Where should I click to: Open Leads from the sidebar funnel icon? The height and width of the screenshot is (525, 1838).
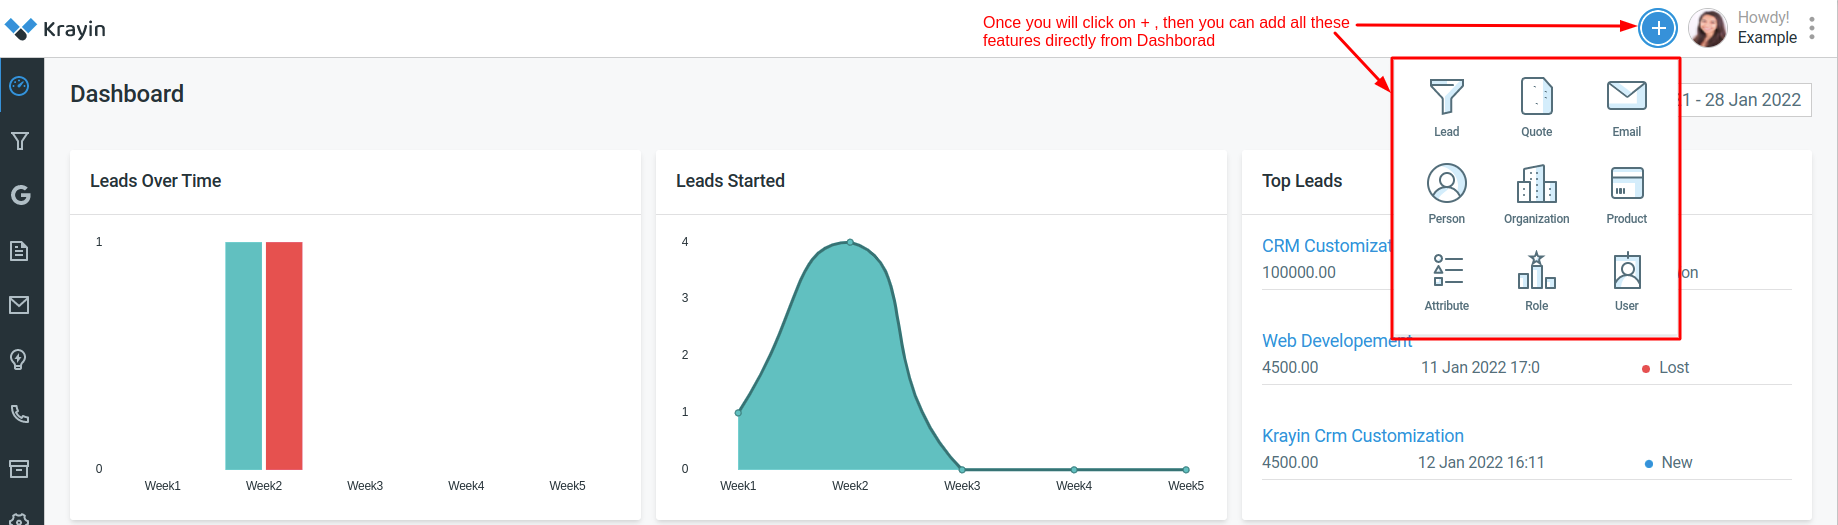(19, 141)
